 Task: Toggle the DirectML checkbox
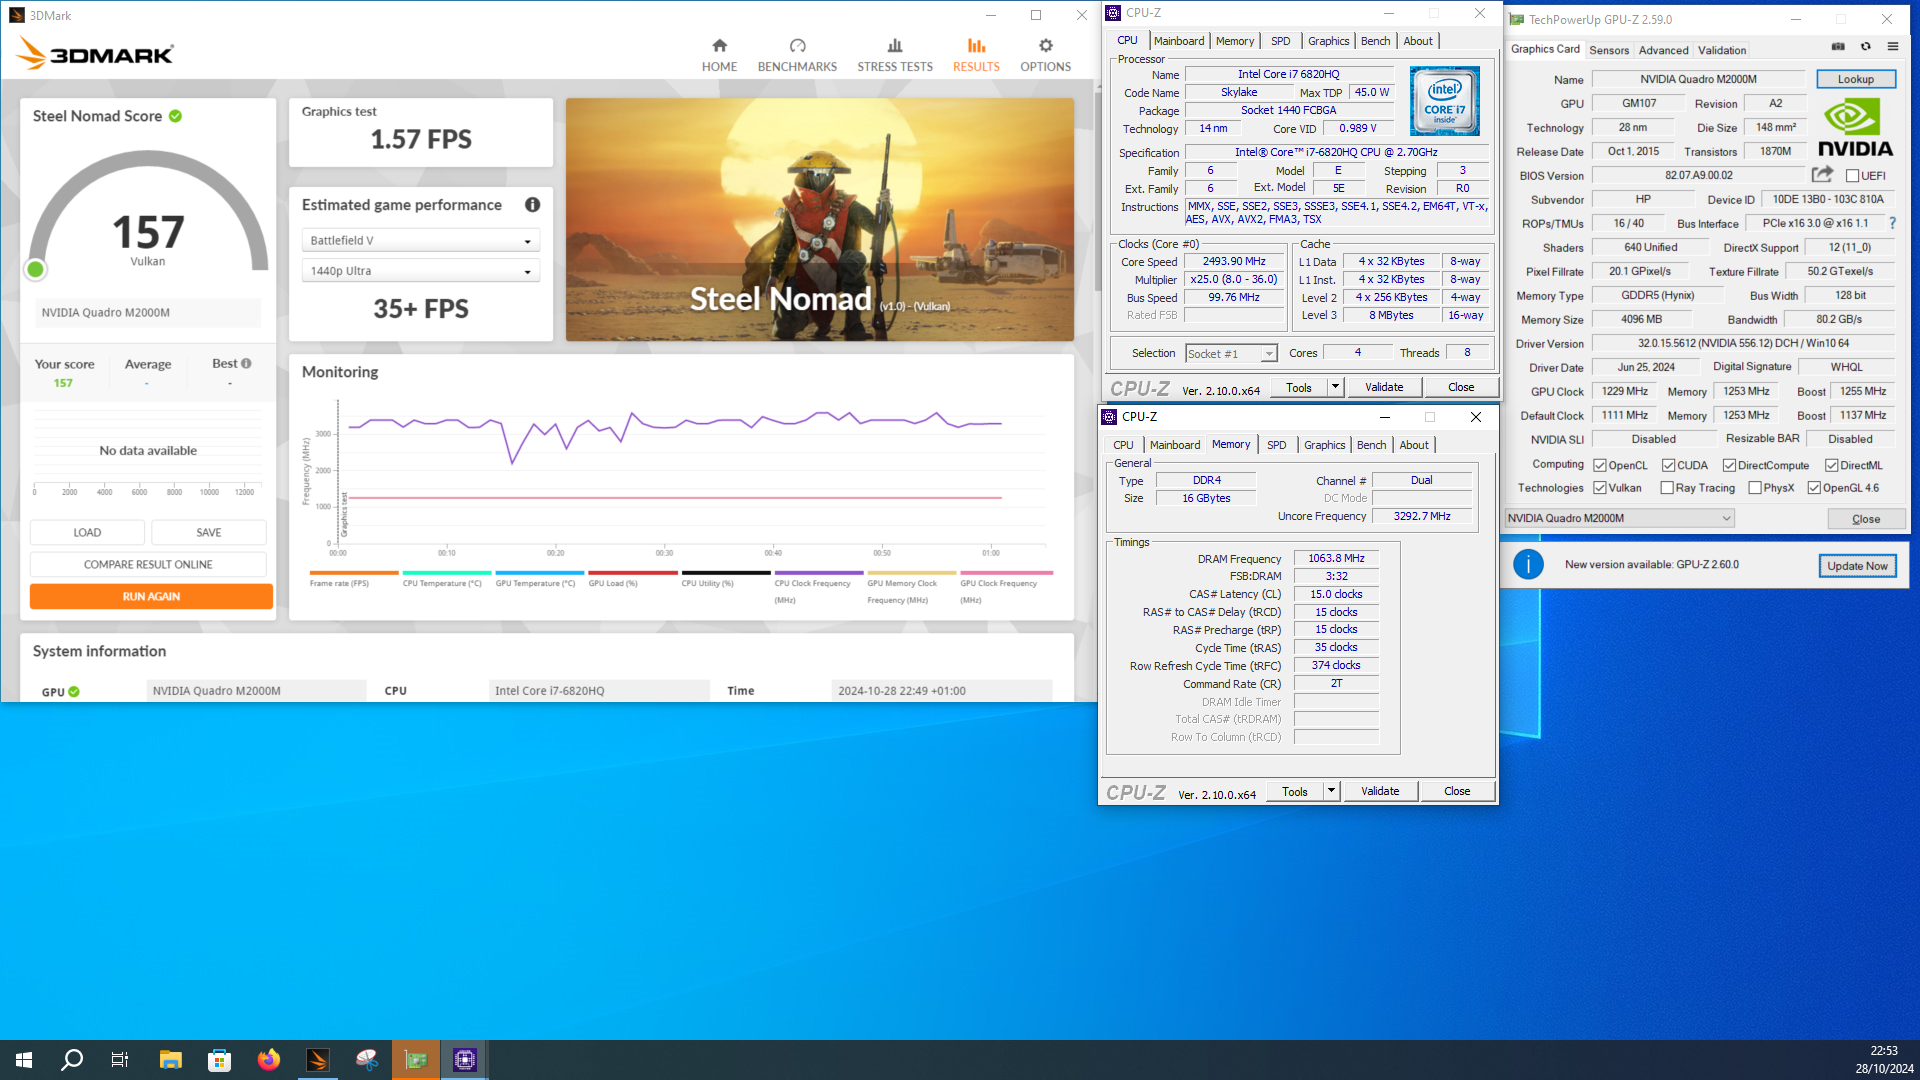click(1831, 466)
